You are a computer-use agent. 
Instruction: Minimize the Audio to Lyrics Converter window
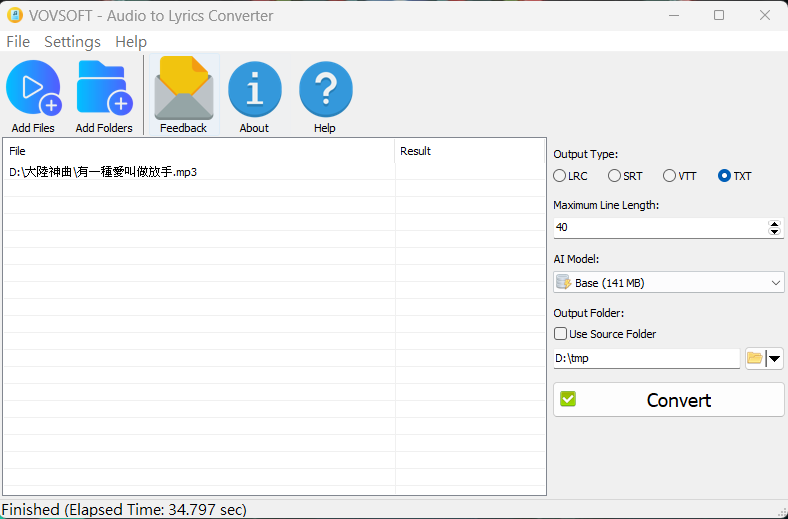point(674,16)
